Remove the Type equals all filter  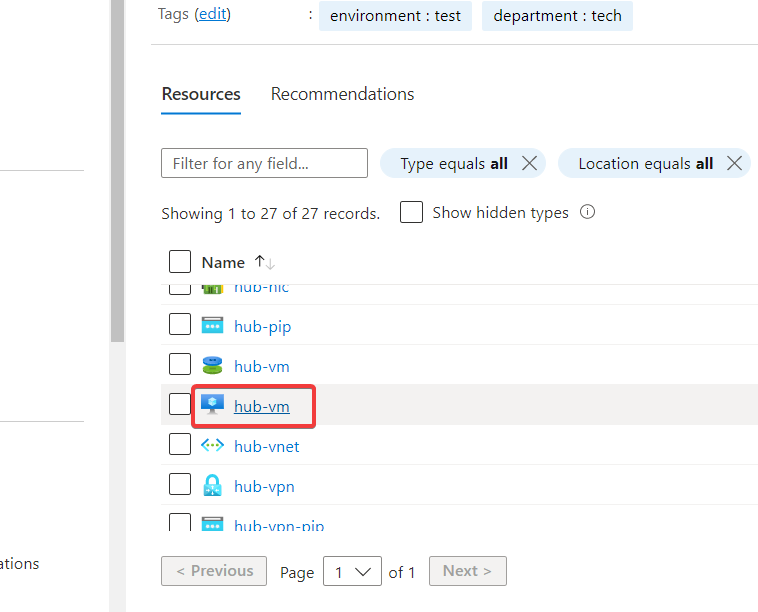pos(530,163)
